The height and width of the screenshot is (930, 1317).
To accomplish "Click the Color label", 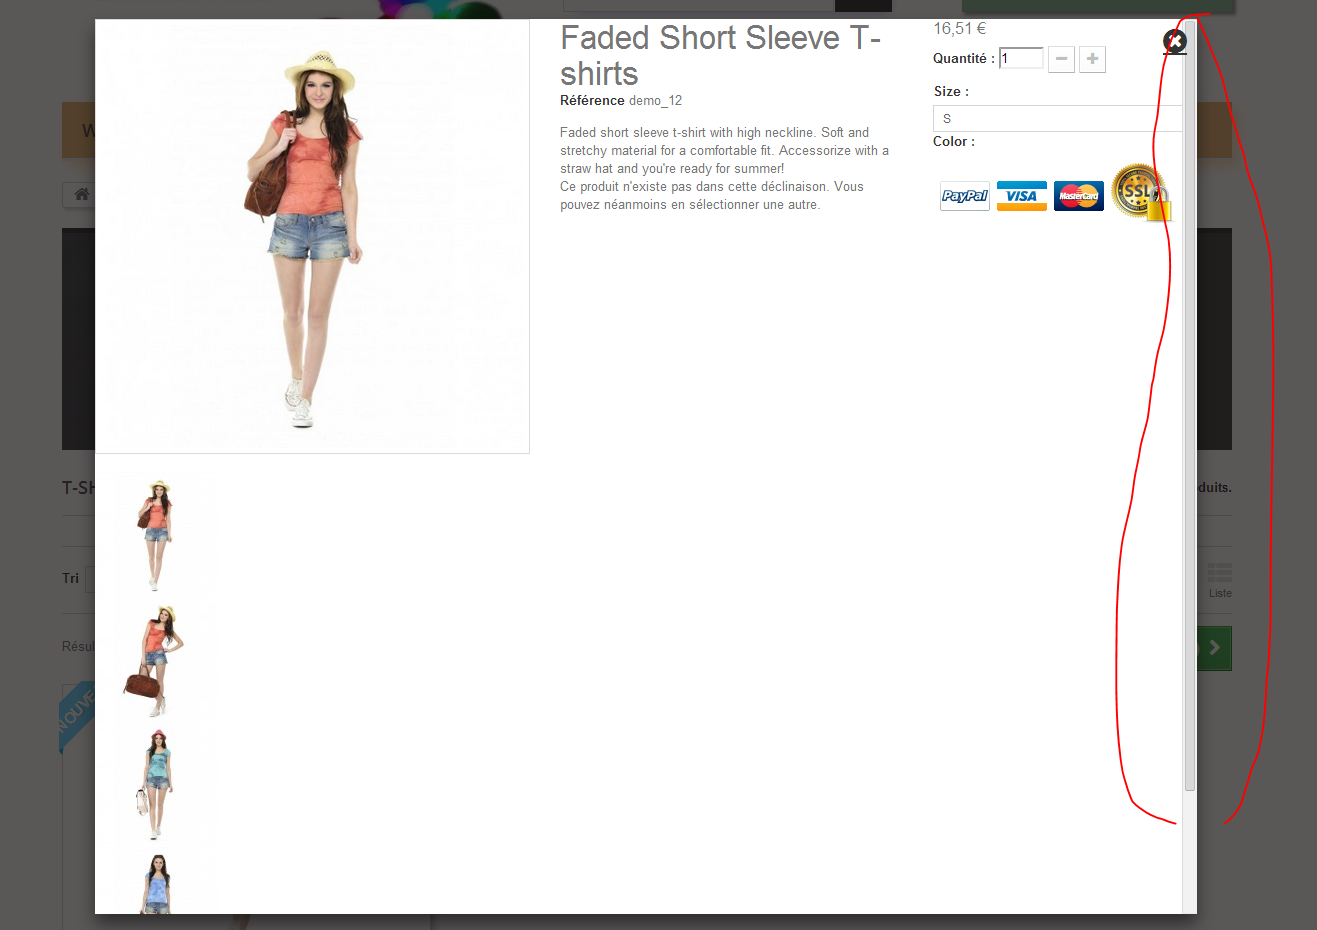I will (954, 141).
